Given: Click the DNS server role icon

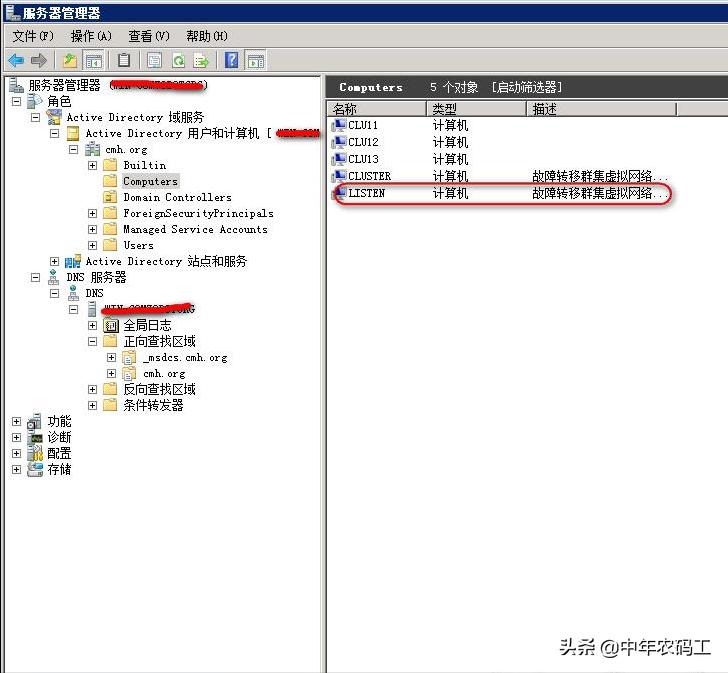Looking at the screenshot, I should (53, 277).
